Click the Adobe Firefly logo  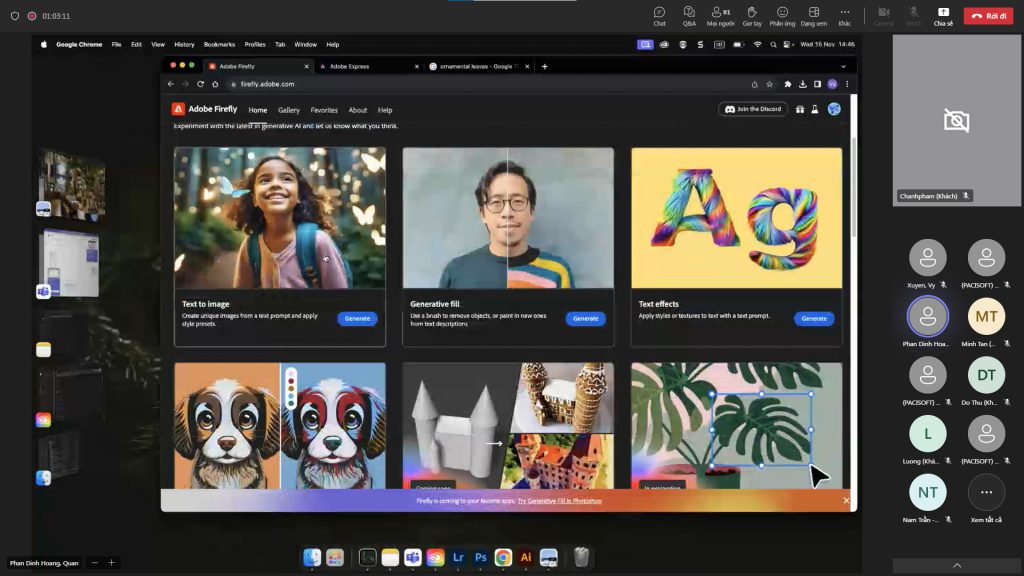(x=204, y=109)
